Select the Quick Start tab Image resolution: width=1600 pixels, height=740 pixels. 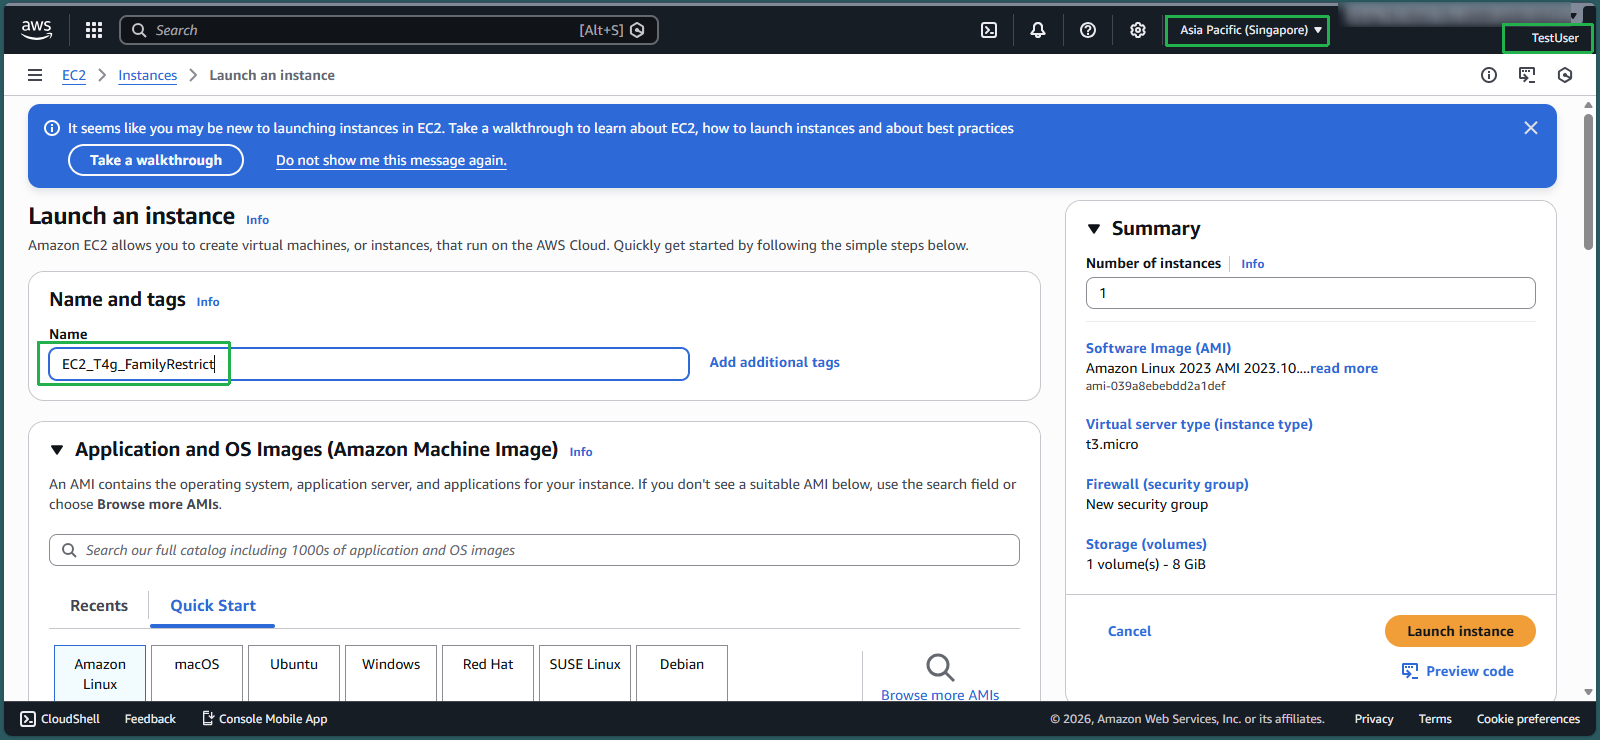[213, 606]
